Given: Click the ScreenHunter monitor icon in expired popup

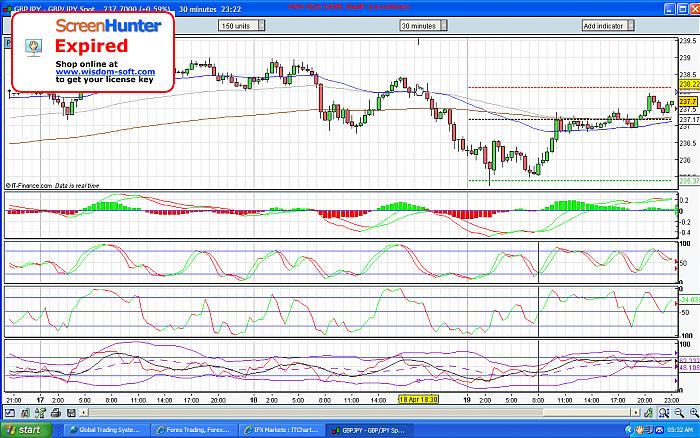Looking at the screenshot, I should (x=33, y=47).
